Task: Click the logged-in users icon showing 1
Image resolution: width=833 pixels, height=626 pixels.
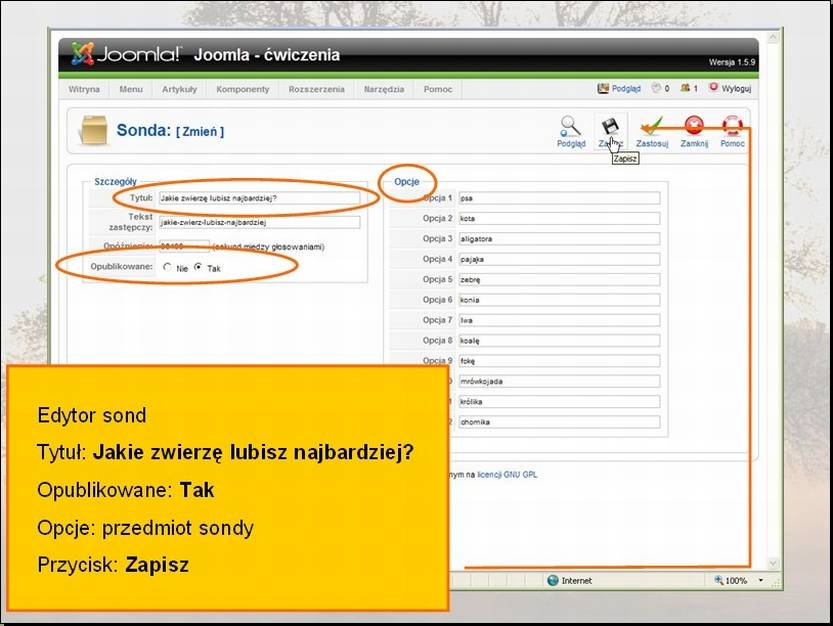Action: (685, 88)
